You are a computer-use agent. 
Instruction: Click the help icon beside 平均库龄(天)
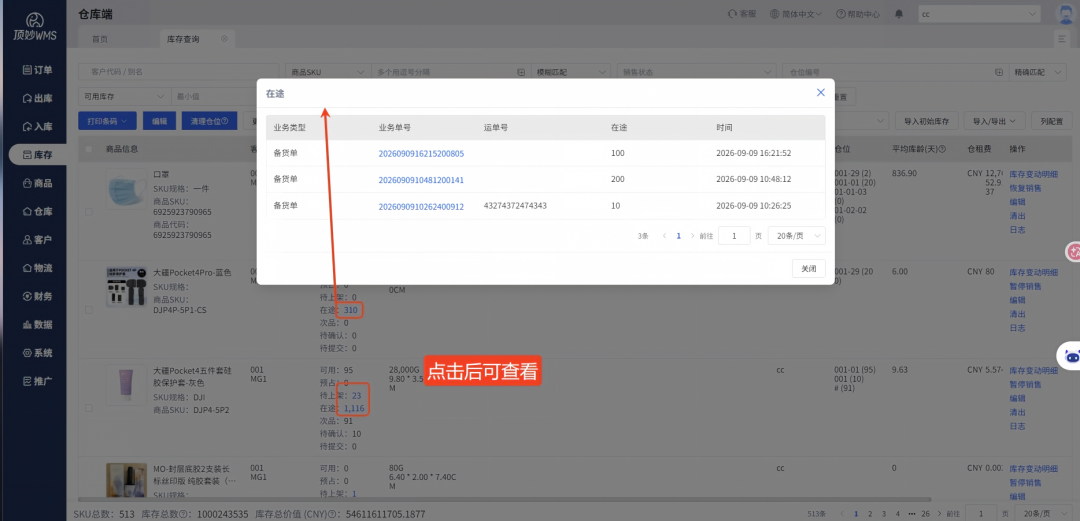pyautogui.click(x=942, y=150)
